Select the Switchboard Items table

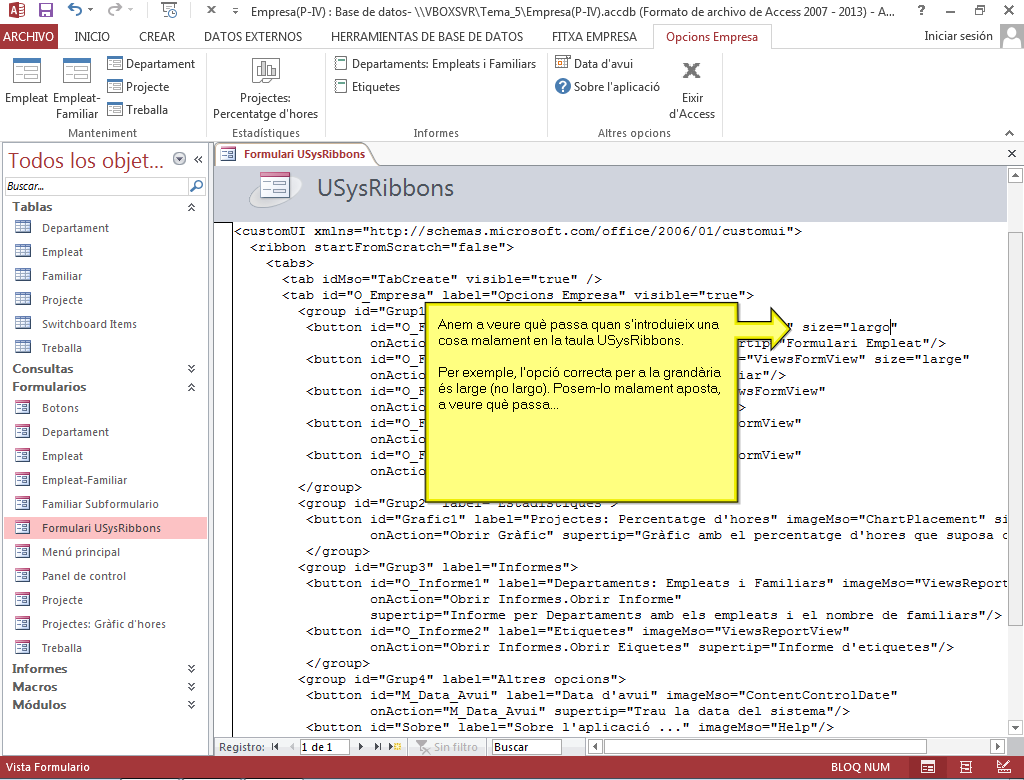[106, 324]
